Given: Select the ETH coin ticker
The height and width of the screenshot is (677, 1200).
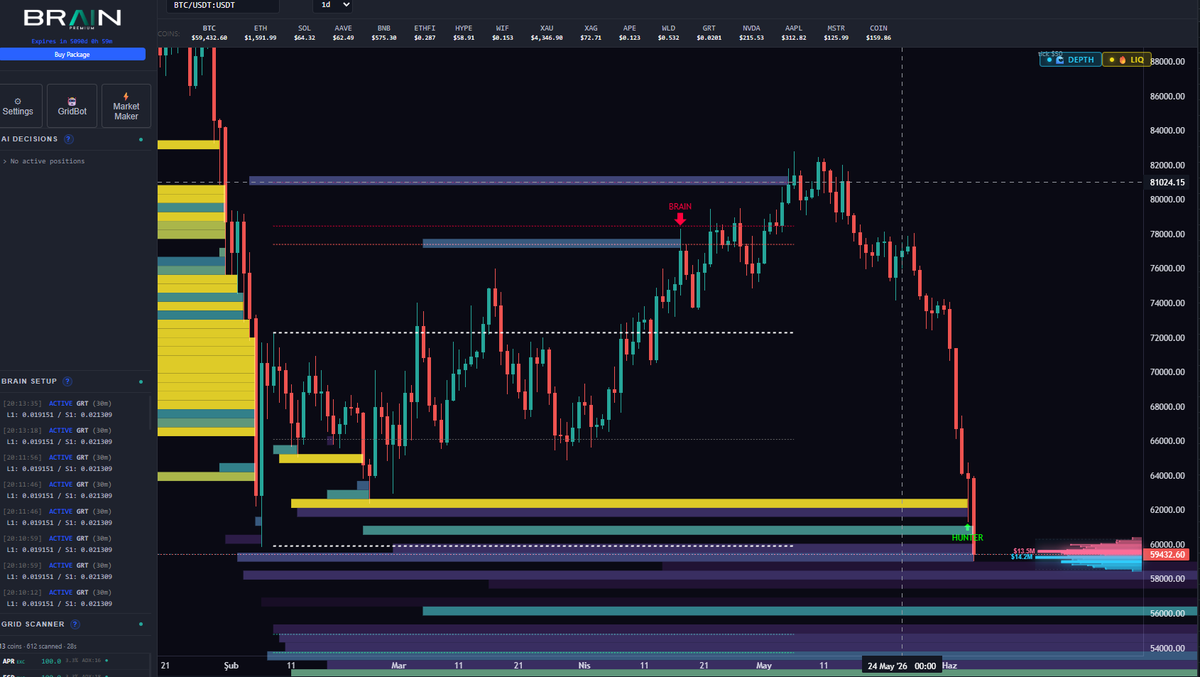Looking at the screenshot, I should [x=260, y=33].
